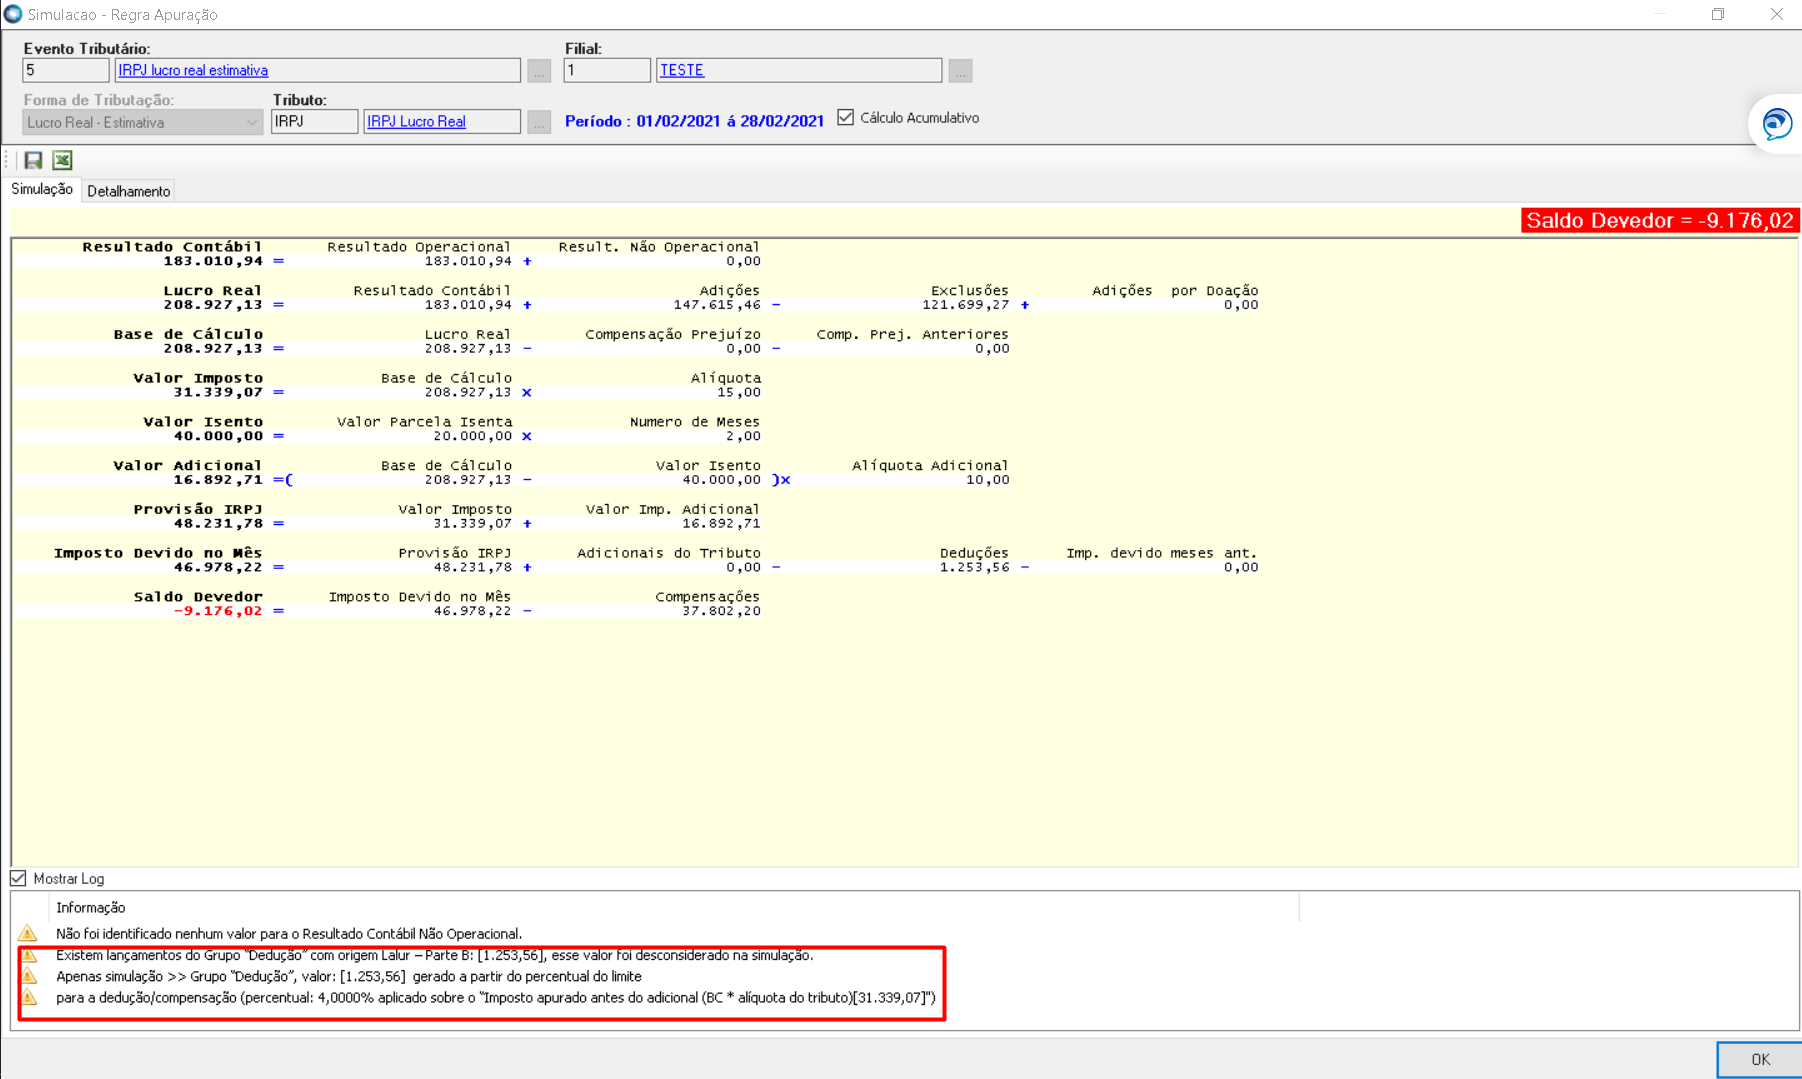Open Tributo lookup ellipsis button
This screenshot has width=1802, height=1079.
tap(539, 122)
